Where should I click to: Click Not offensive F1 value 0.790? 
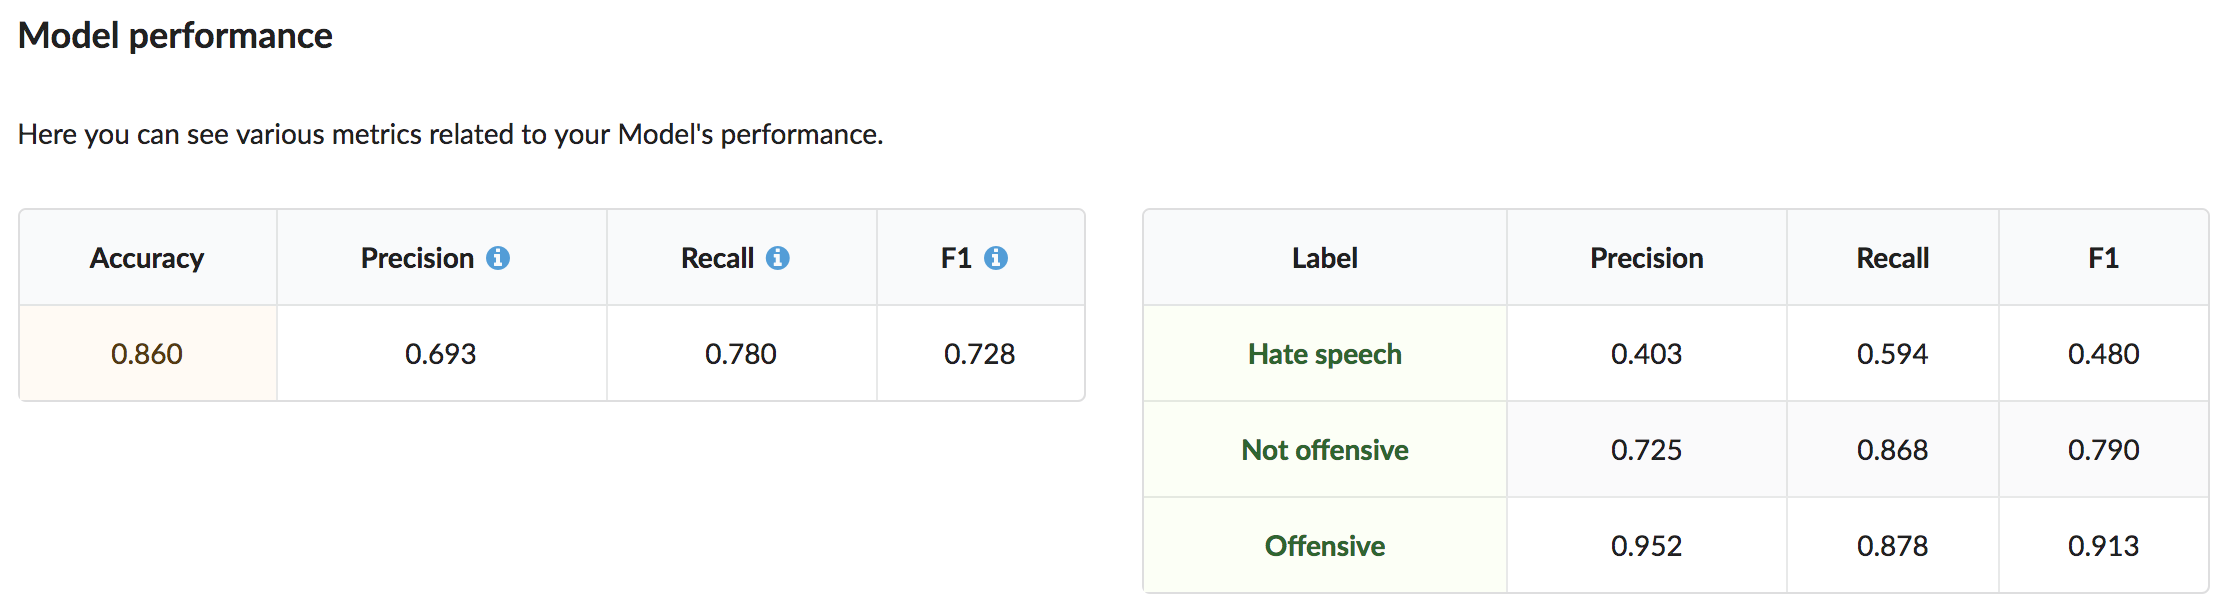click(2104, 450)
